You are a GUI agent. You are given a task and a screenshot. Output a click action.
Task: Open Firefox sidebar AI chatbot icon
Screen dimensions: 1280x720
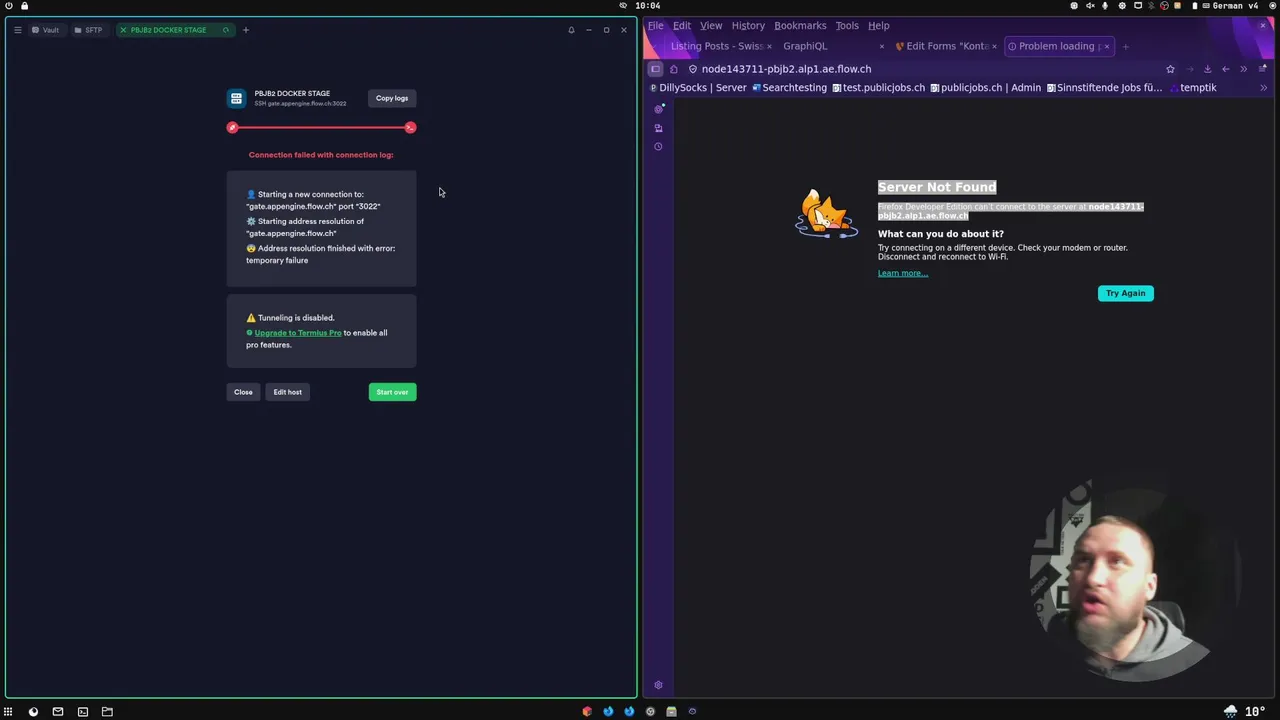[x=658, y=109]
